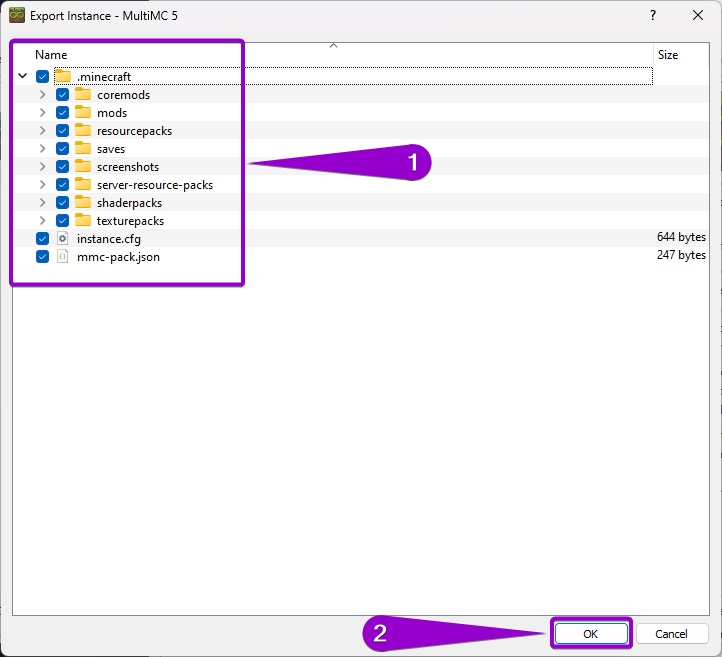Select the shaderpacks row label
722x657 pixels.
pos(129,203)
